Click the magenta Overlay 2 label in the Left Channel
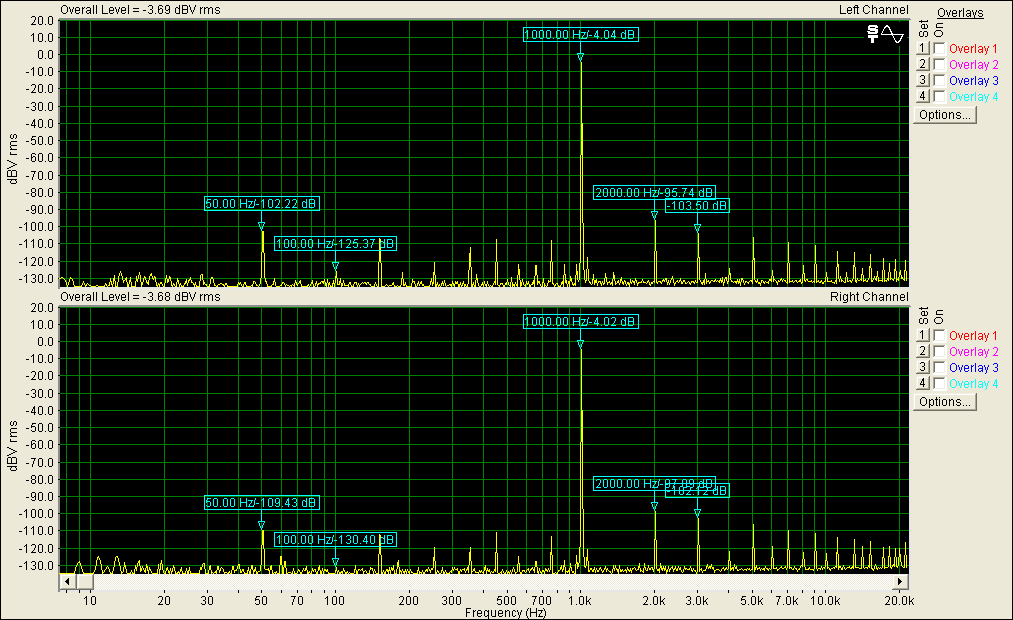The image size is (1013, 620). pyautogui.click(x=973, y=65)
